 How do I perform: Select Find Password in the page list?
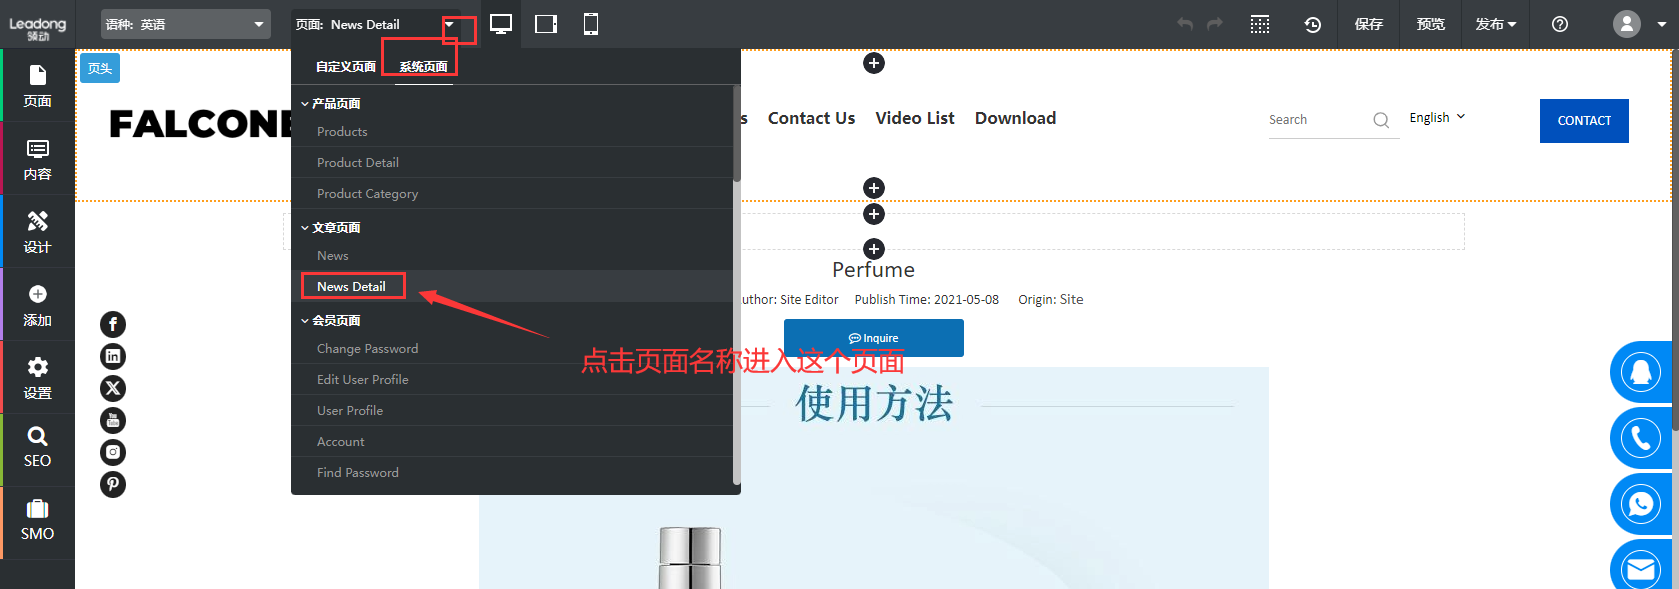(512, 472)
